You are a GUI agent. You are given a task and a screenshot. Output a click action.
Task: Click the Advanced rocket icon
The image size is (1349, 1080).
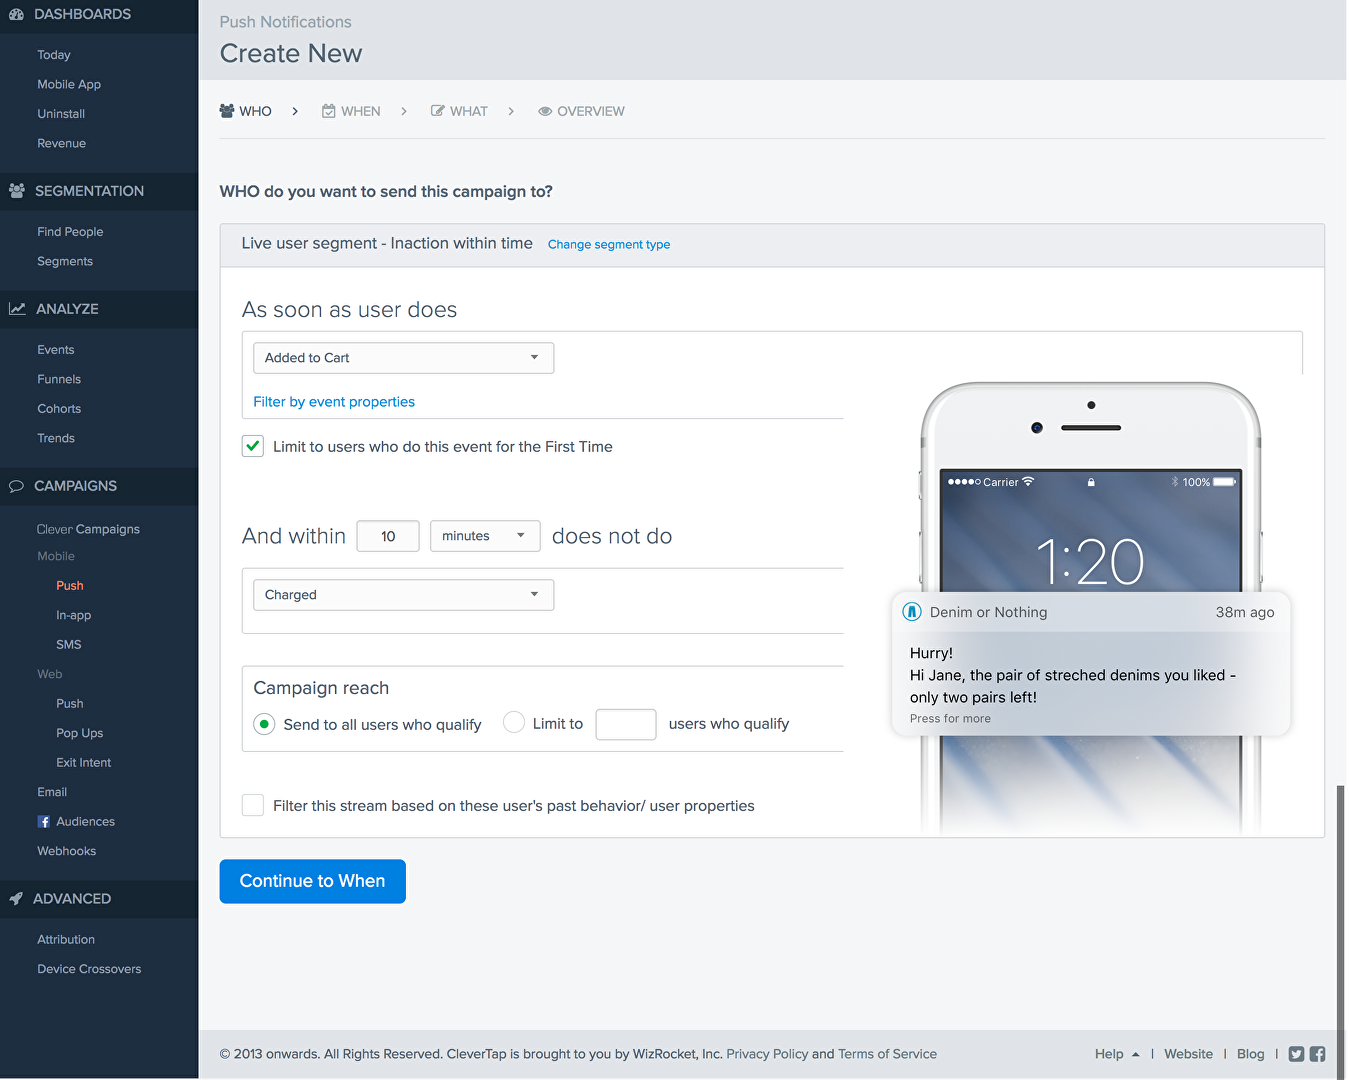point(16,899)
